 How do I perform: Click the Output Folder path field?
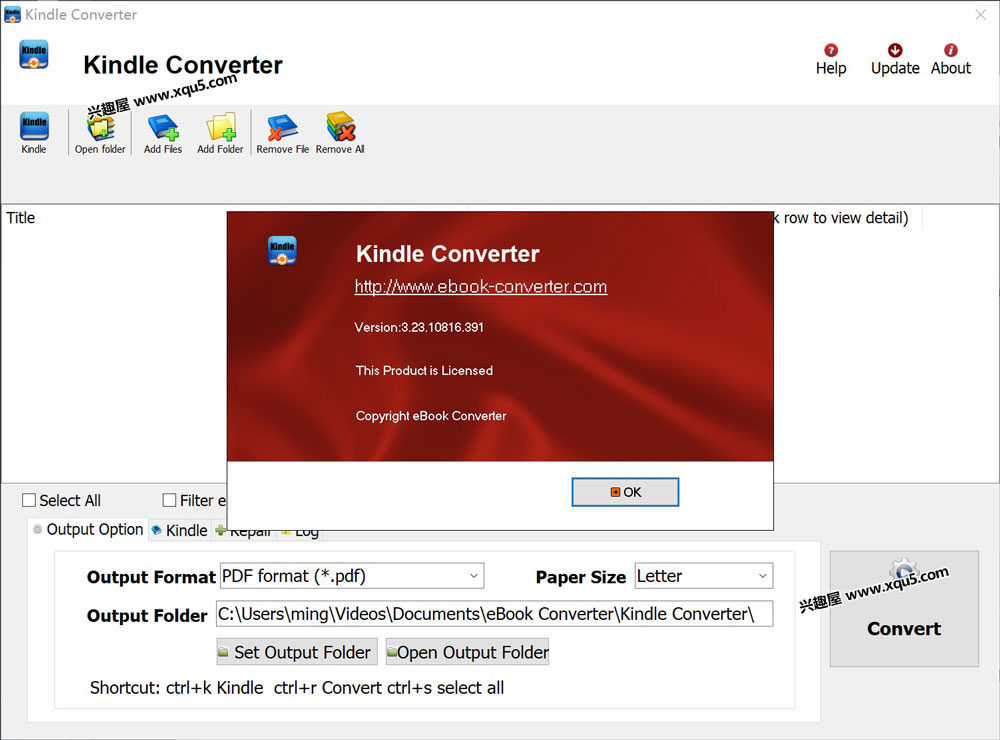[494, 614]
